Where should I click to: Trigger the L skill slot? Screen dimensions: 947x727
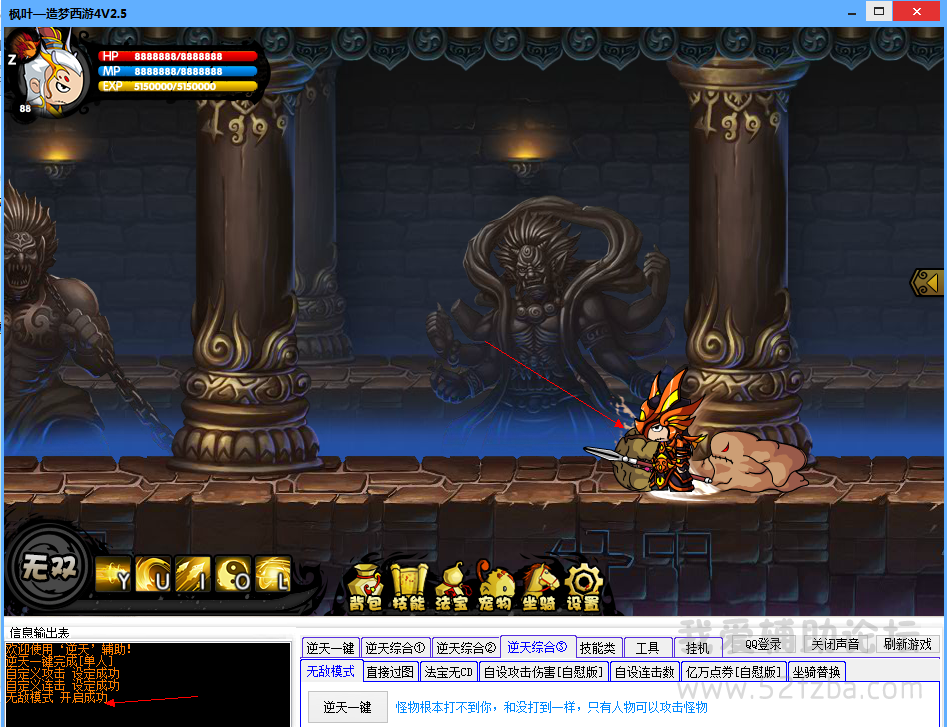(273, 574)
